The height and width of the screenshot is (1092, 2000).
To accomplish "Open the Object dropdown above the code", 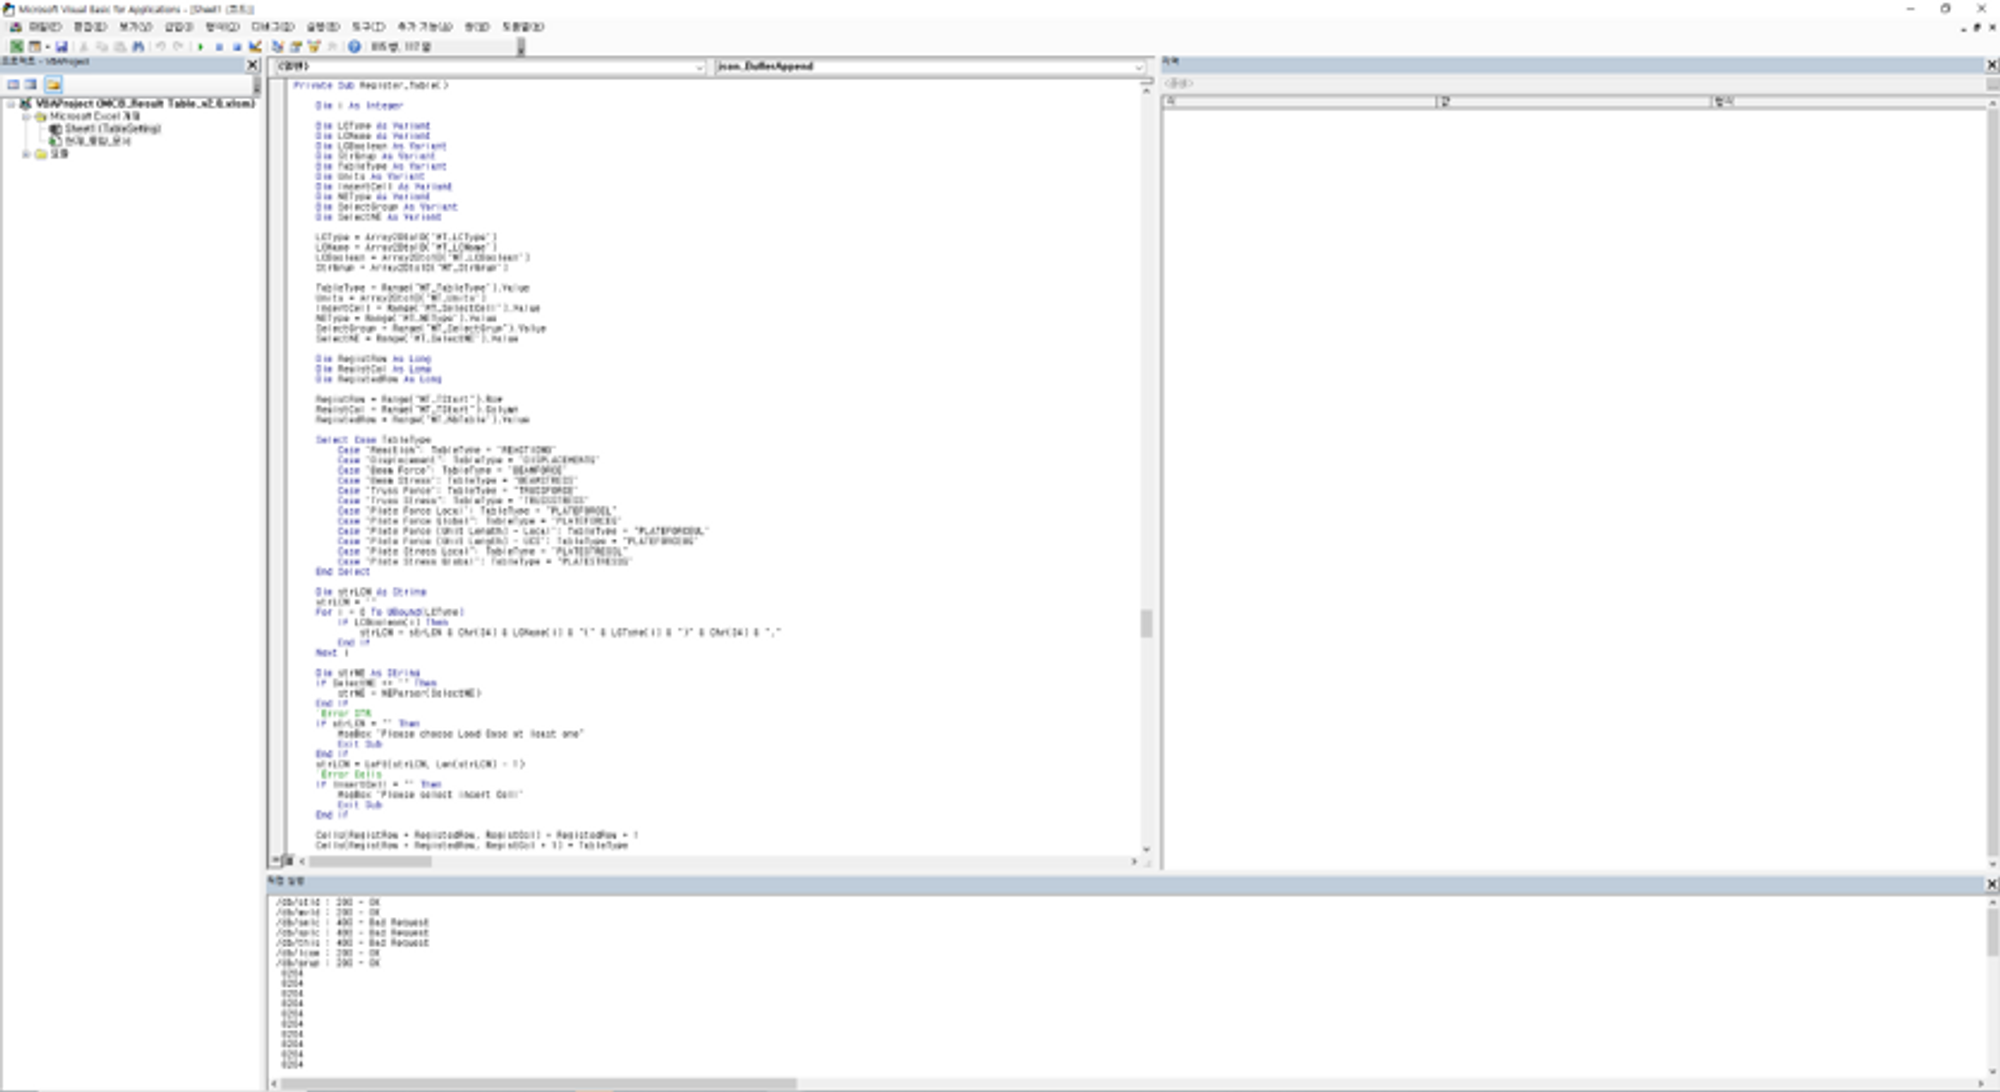I will pos(700,66).
